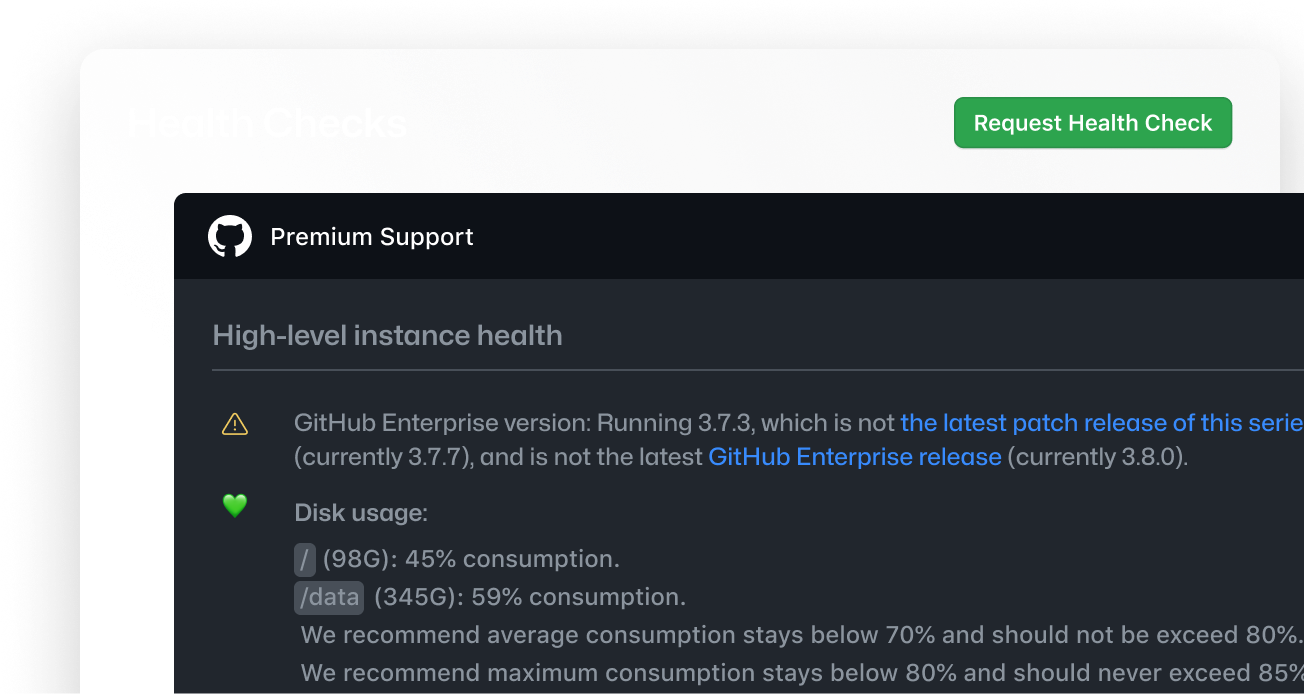Click the "(currently 3.8.0)" text
The width and height of the screenshot is (1304, 694).
pyautogui.click(x=1097, y=457)
